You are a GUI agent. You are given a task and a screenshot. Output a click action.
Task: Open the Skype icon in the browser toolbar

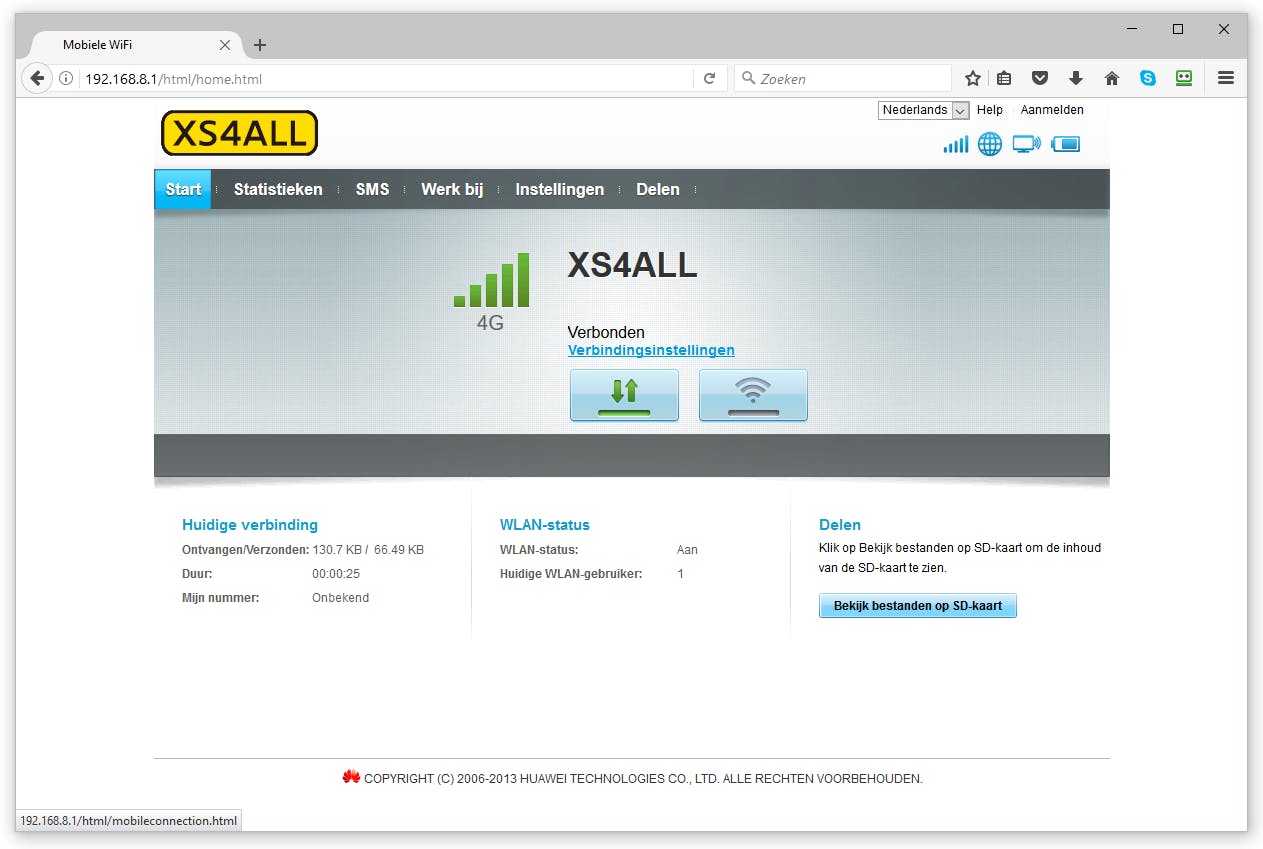click(1148, 77)
